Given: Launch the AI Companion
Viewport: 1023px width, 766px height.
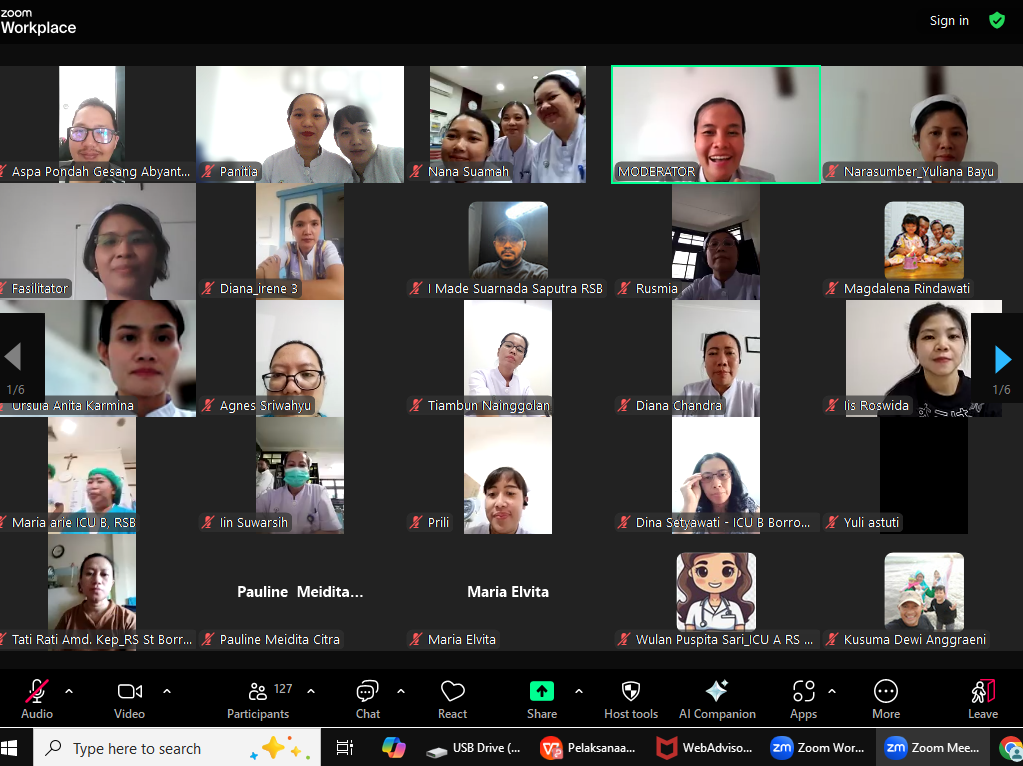Looking at the screenshot, I should click(x=717, y=698).
